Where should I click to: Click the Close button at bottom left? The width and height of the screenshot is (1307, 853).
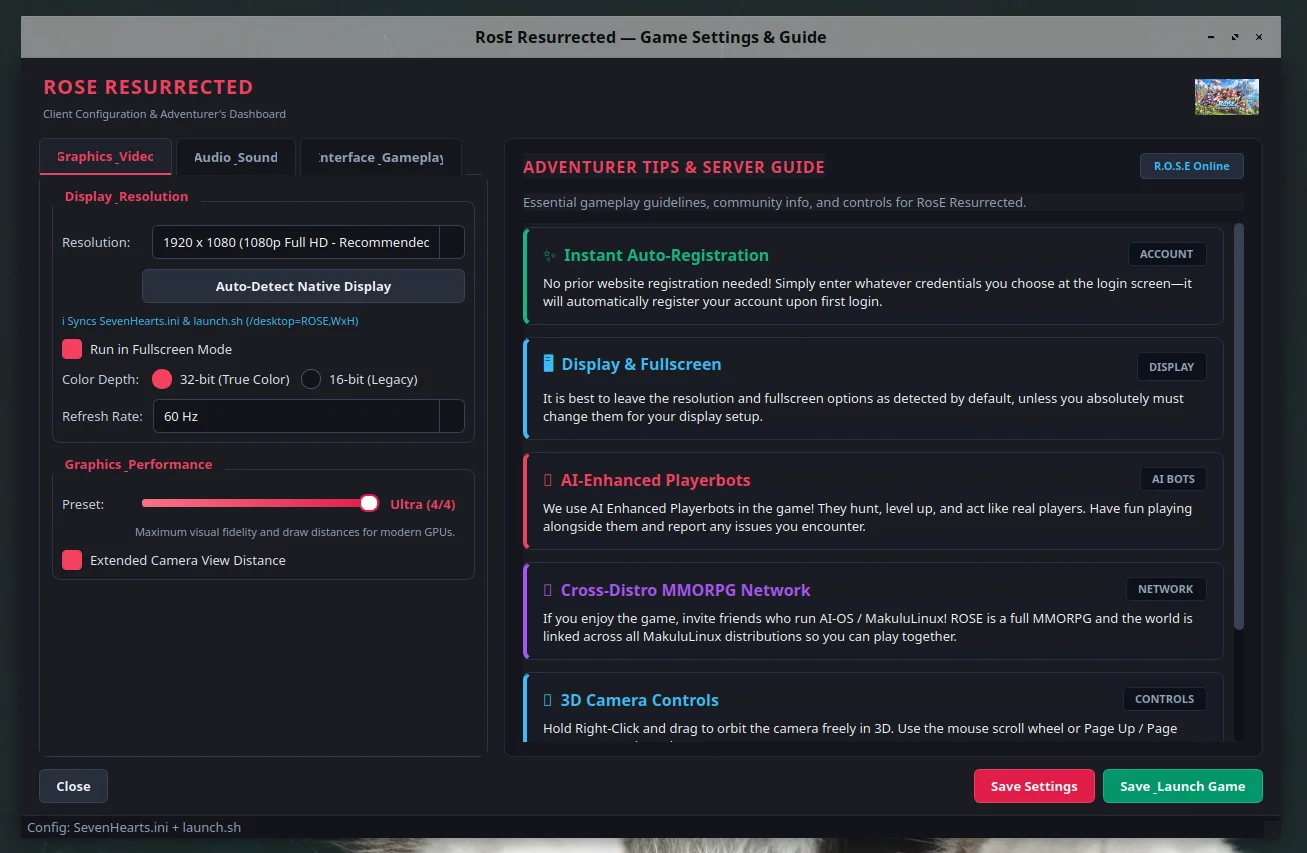point(73,786)
